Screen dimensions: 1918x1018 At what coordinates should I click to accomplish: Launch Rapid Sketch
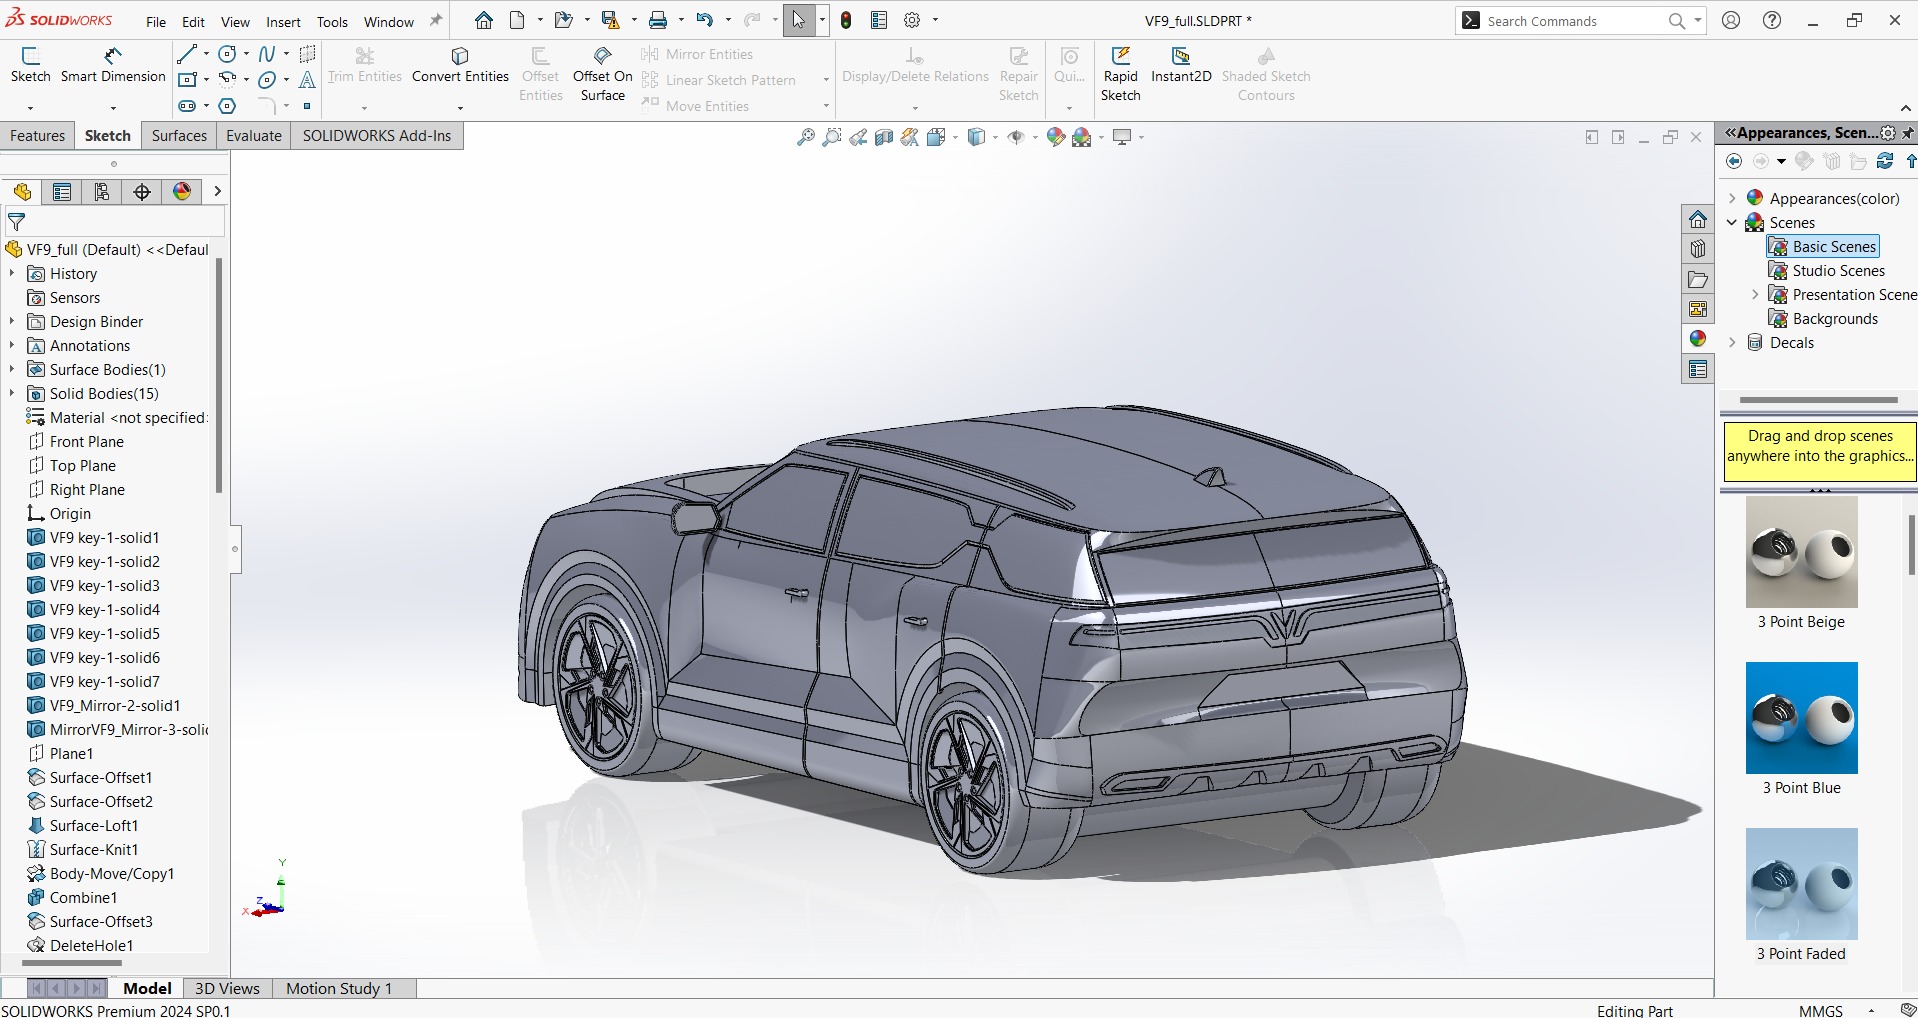[x=1120, y=74]
